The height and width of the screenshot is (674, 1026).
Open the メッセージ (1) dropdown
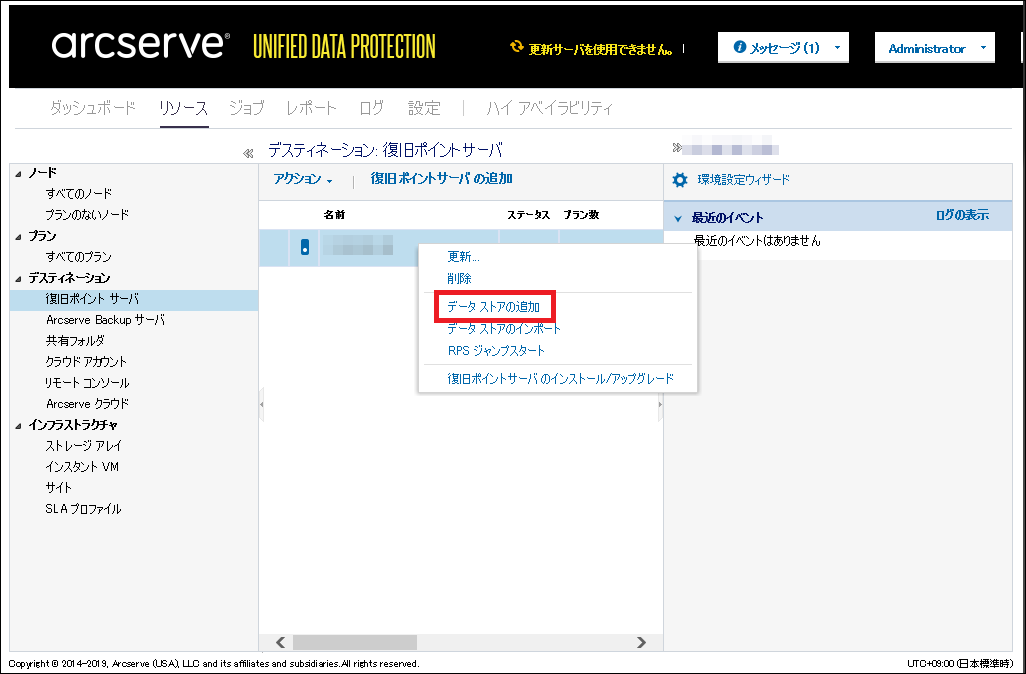tap(783, 48)
